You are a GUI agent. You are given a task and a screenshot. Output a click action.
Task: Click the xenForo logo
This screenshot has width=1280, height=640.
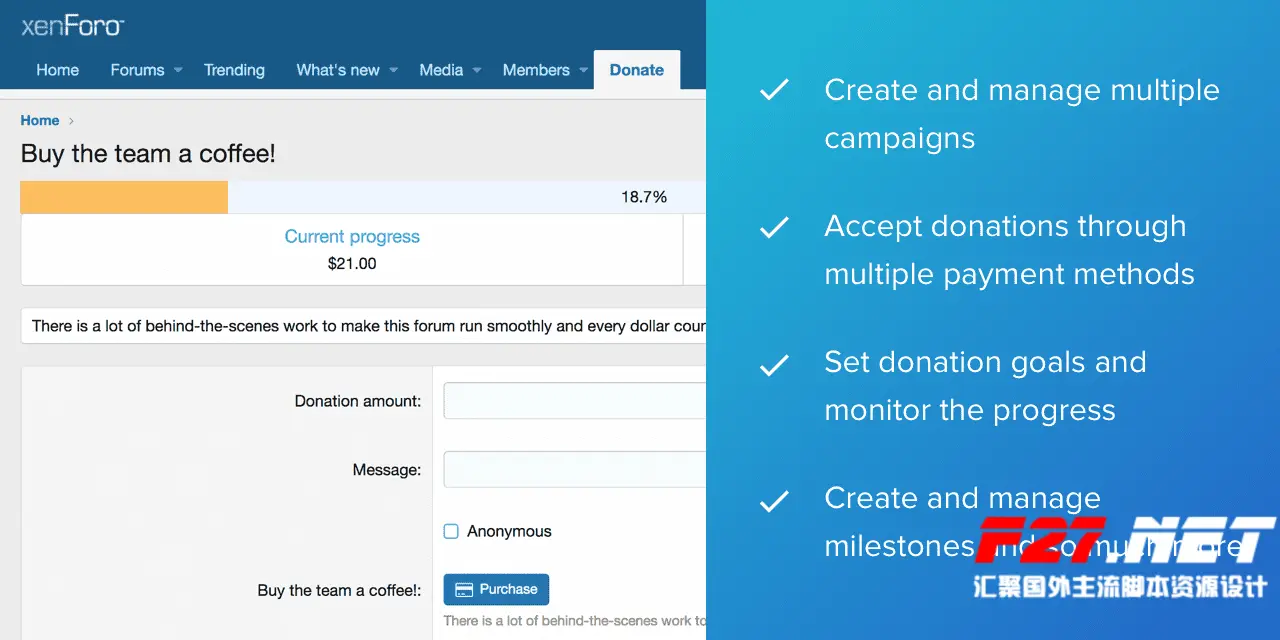point(73,26)
